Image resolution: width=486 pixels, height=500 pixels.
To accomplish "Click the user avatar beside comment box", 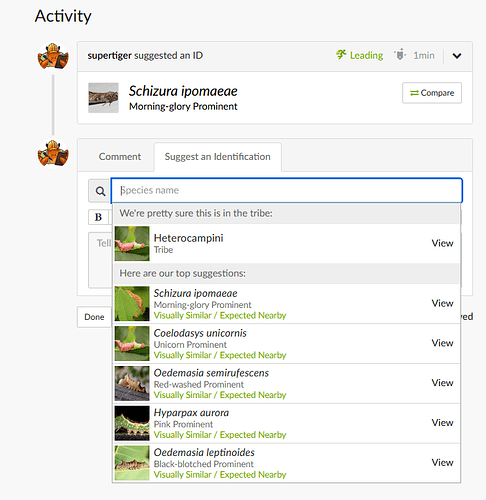I will tap(53, 153).
